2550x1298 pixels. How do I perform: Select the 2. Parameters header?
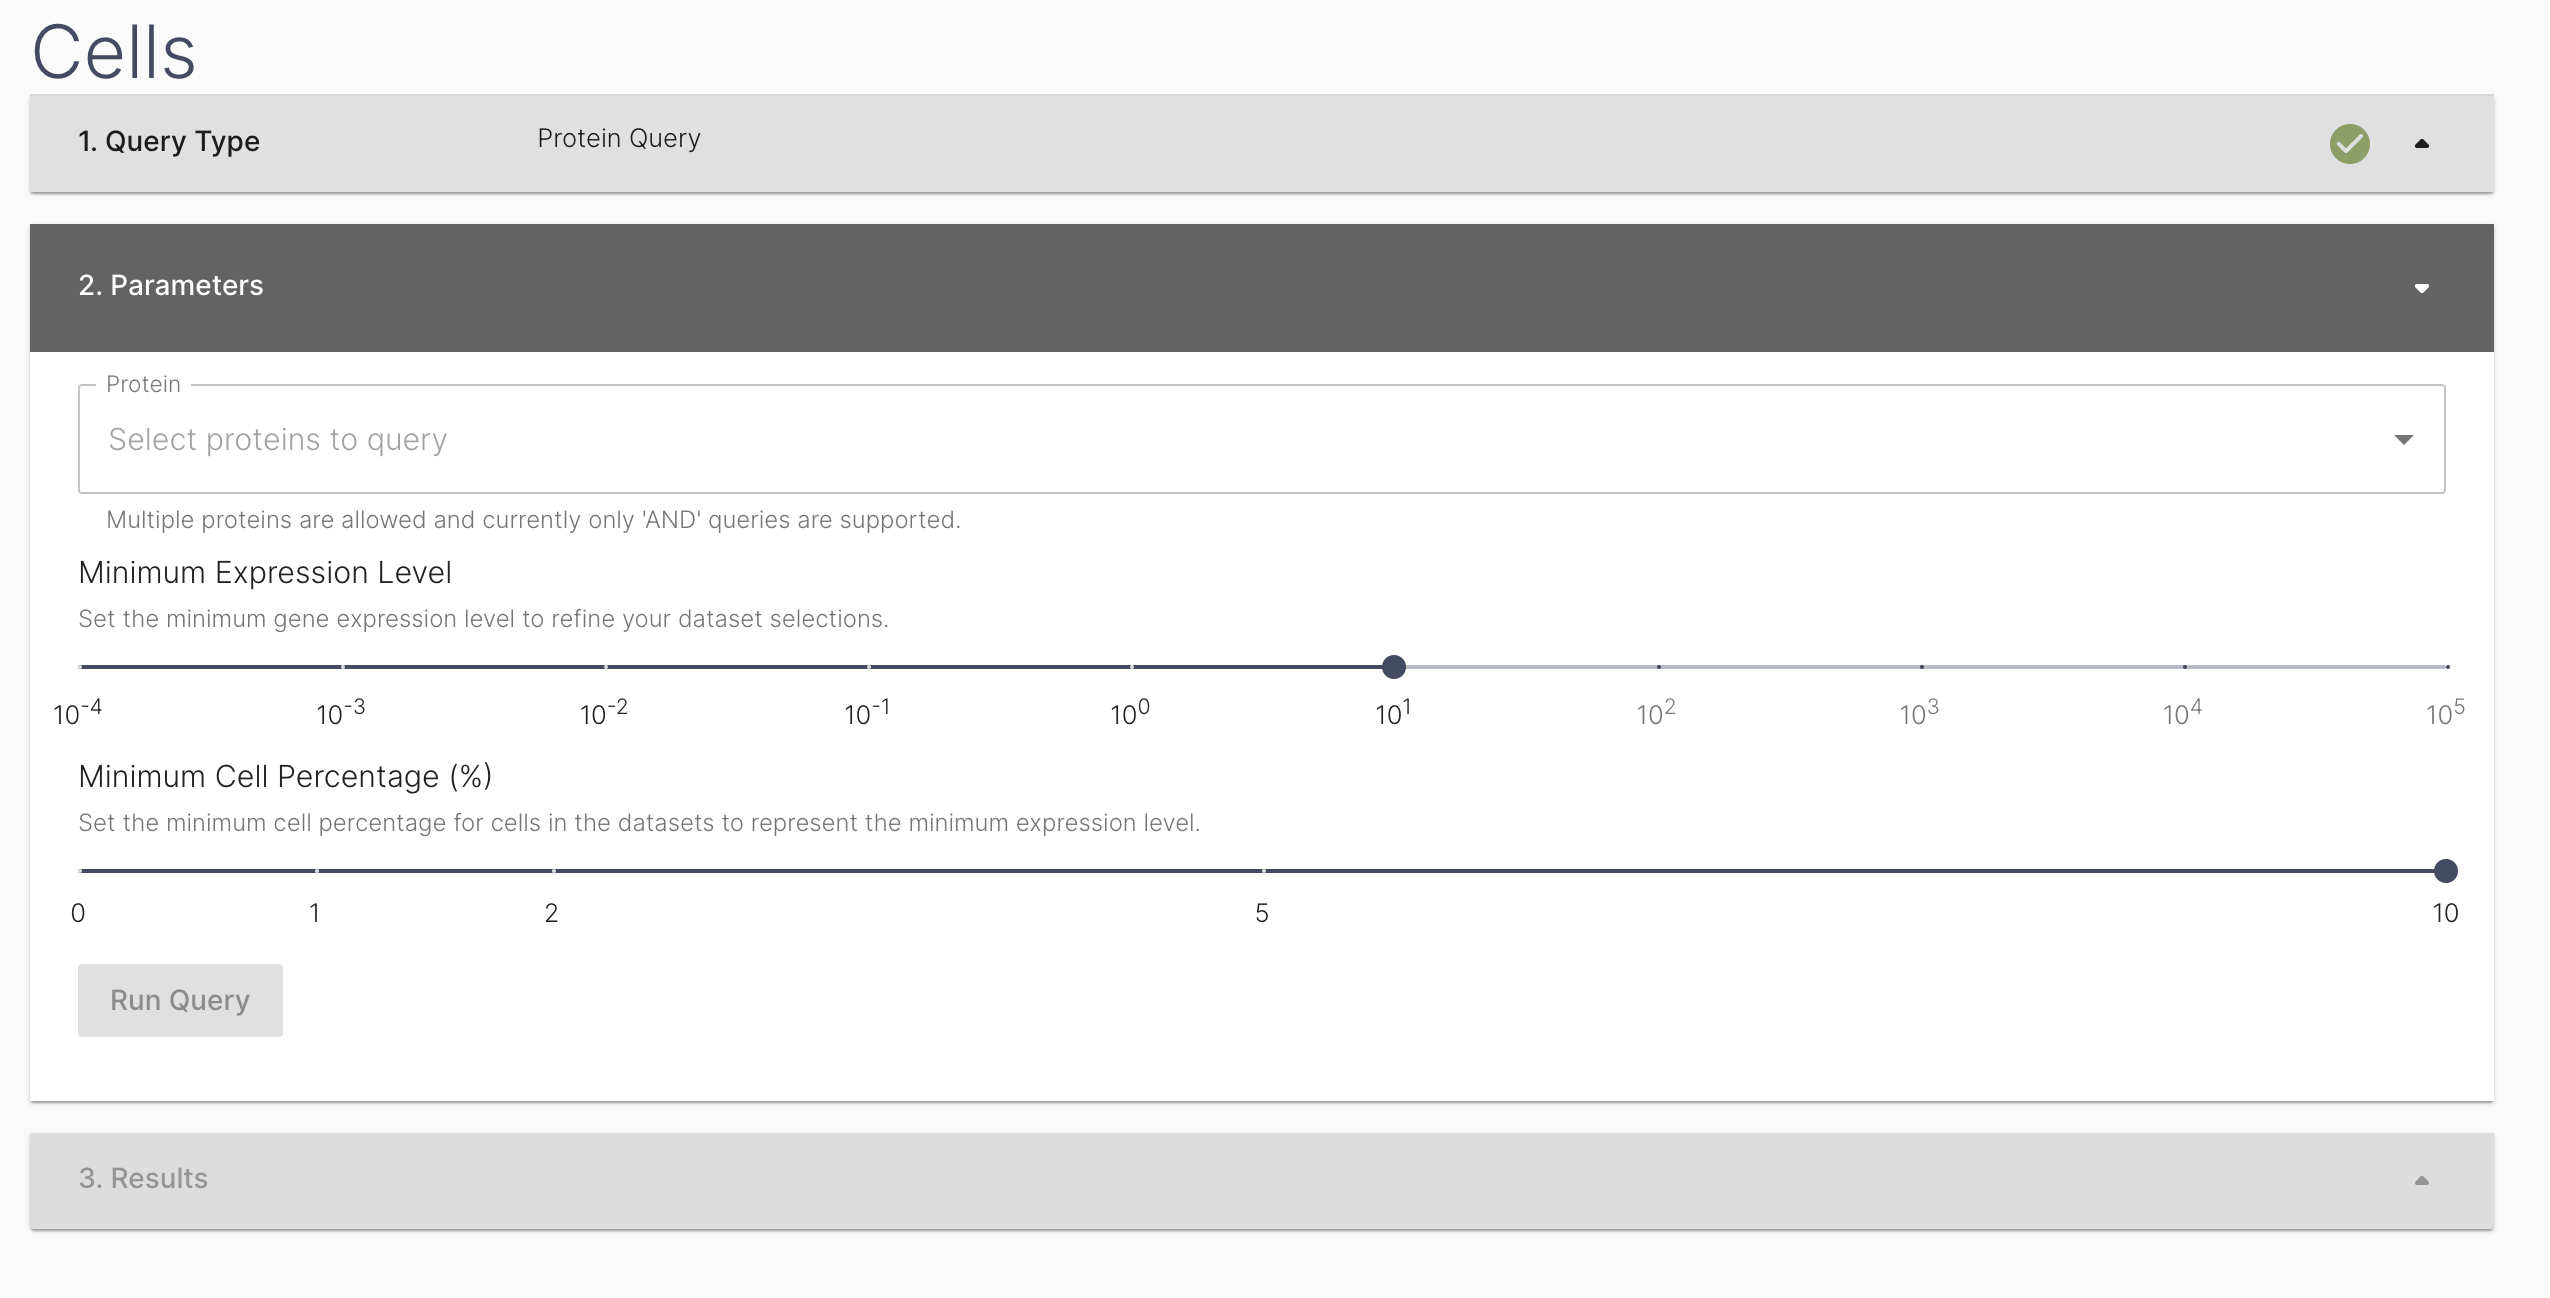[171, 287]
